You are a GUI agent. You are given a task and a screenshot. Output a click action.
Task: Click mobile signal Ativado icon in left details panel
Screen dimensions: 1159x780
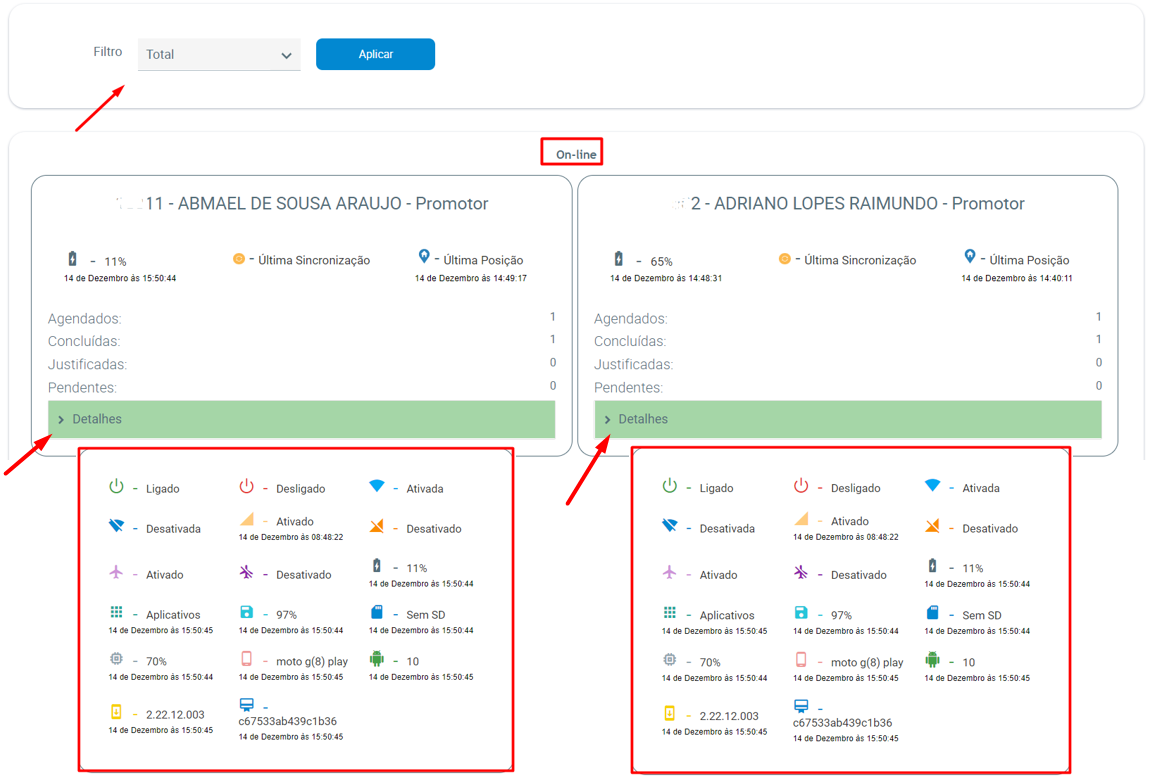247,519
